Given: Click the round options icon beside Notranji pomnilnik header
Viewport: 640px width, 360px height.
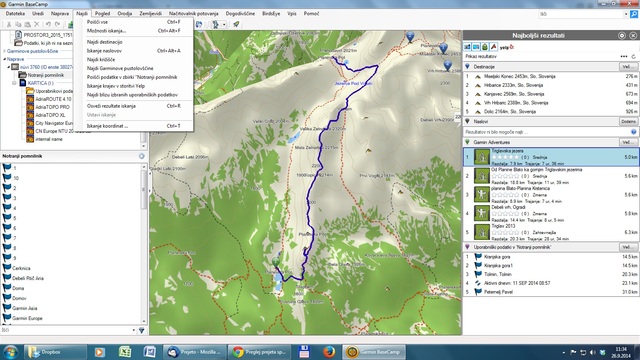Looking at the screenshot, I should coord(141,156).
